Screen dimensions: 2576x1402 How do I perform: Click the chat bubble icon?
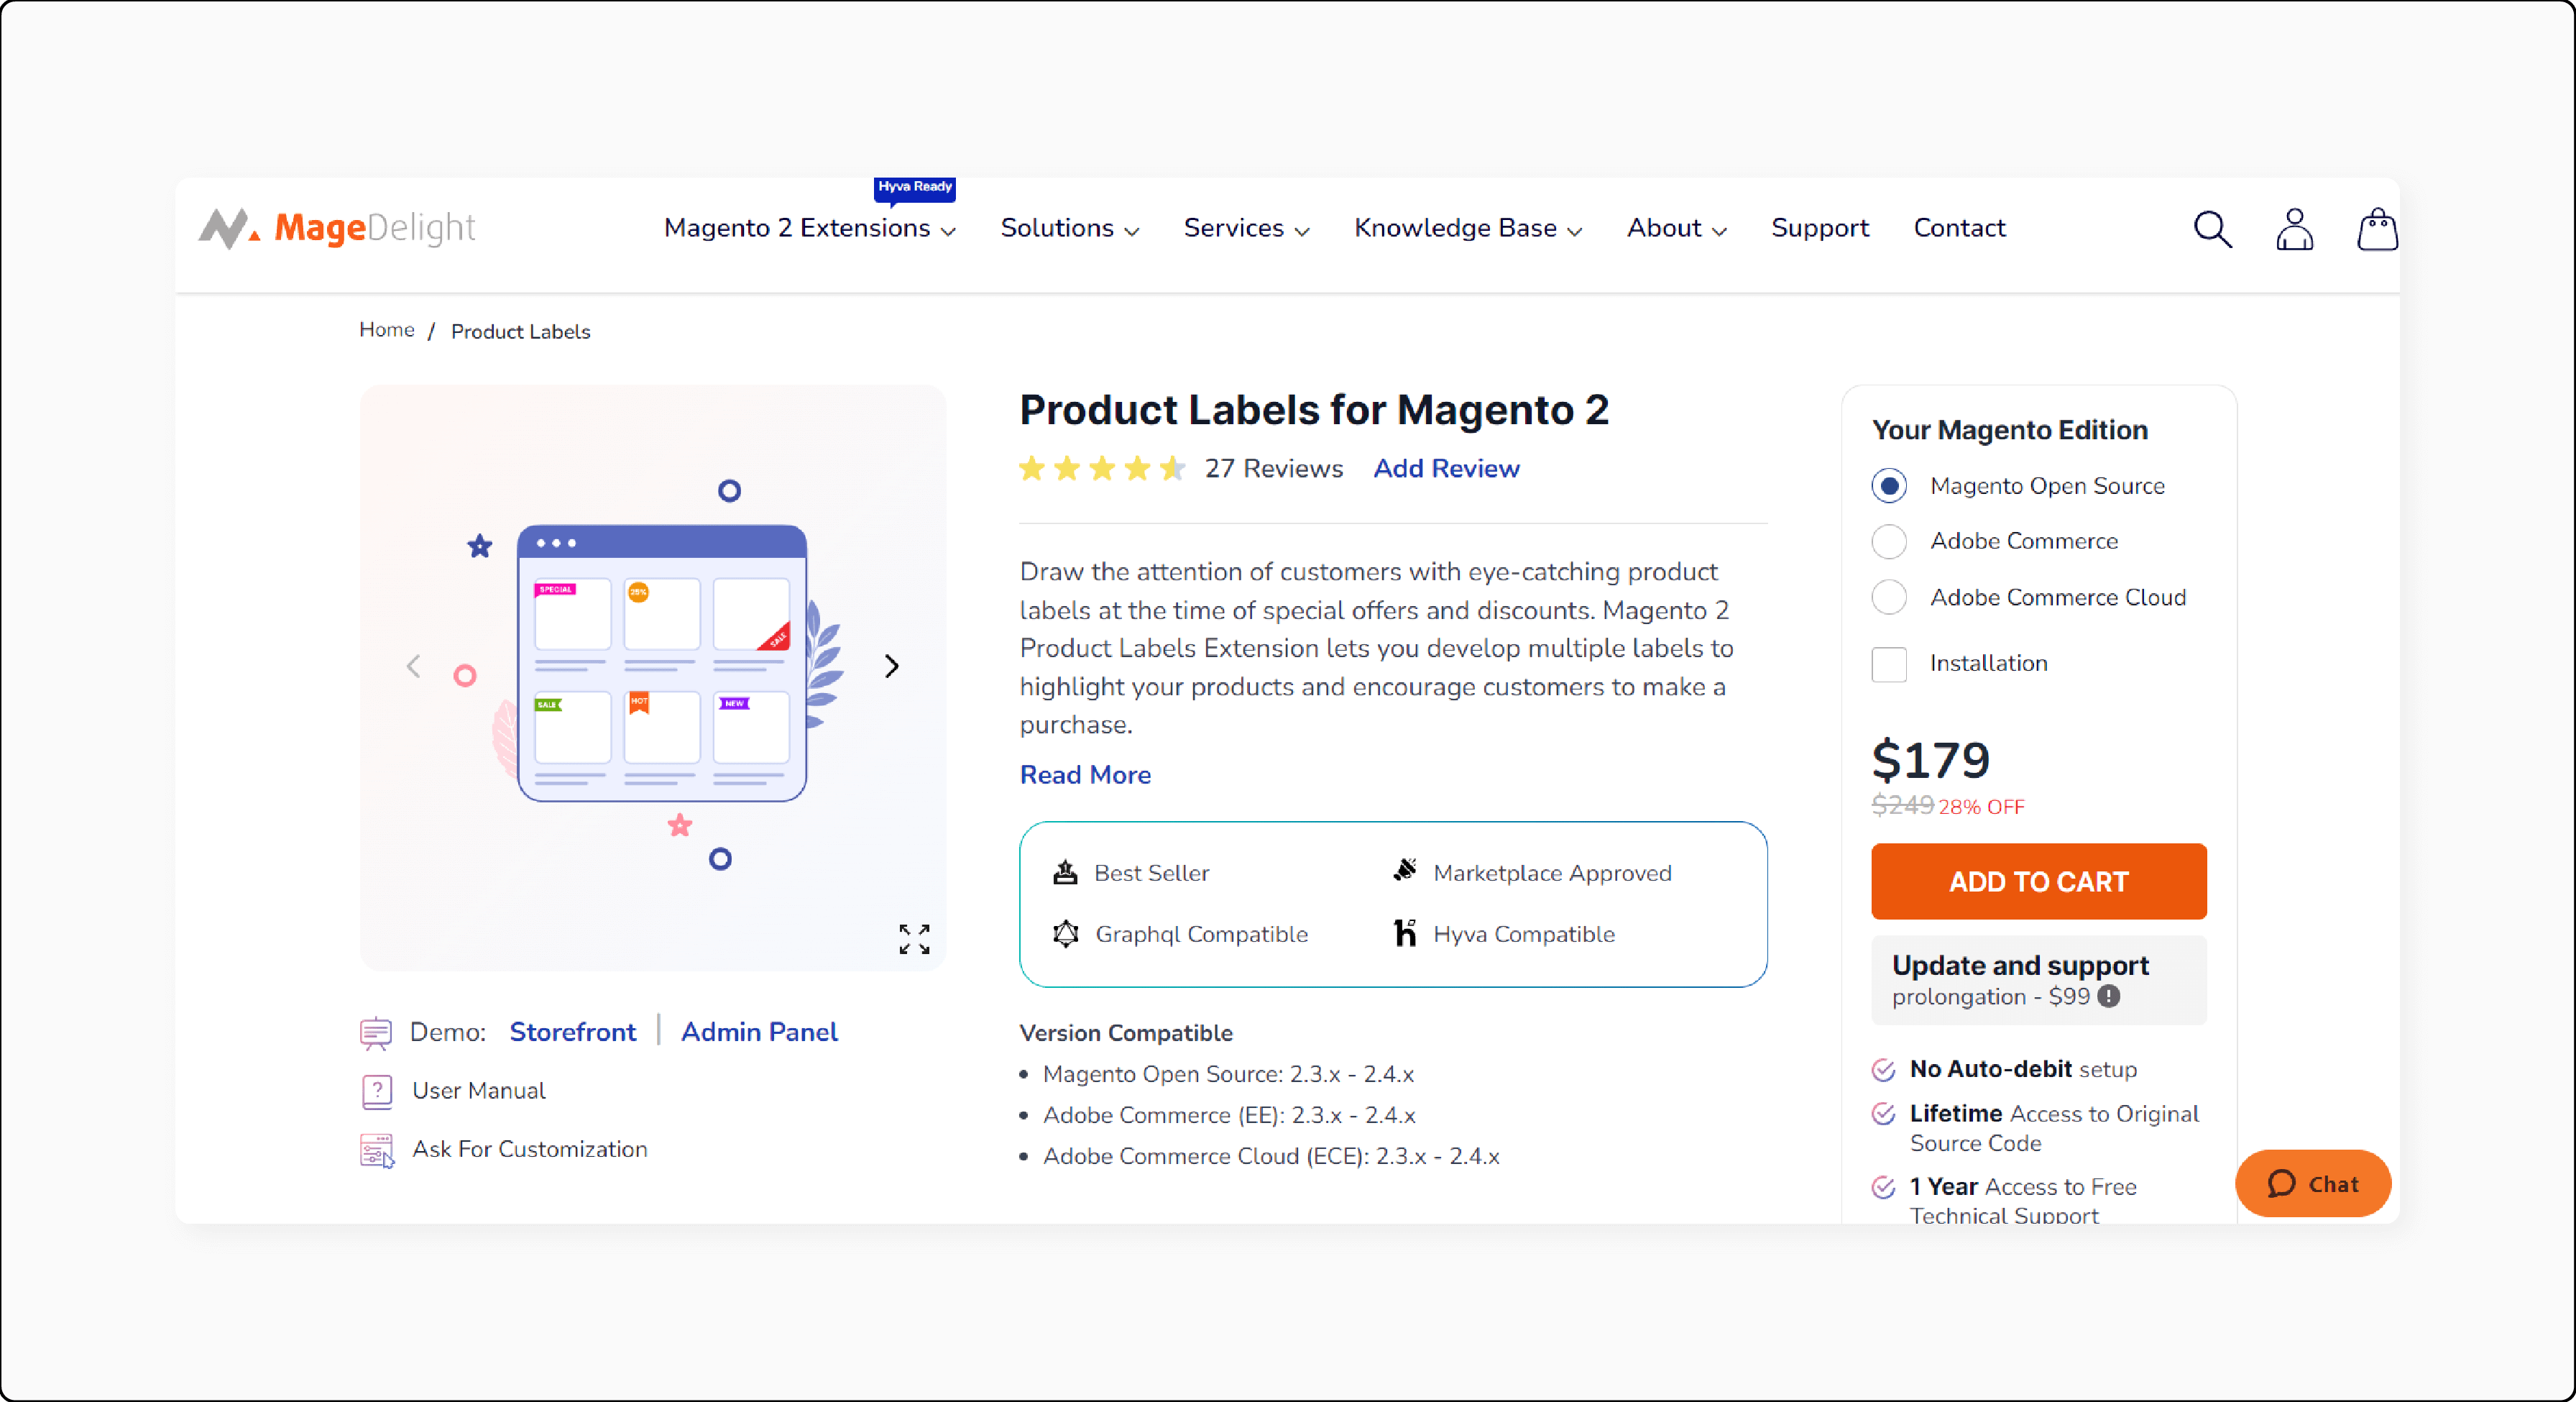2283,1184
